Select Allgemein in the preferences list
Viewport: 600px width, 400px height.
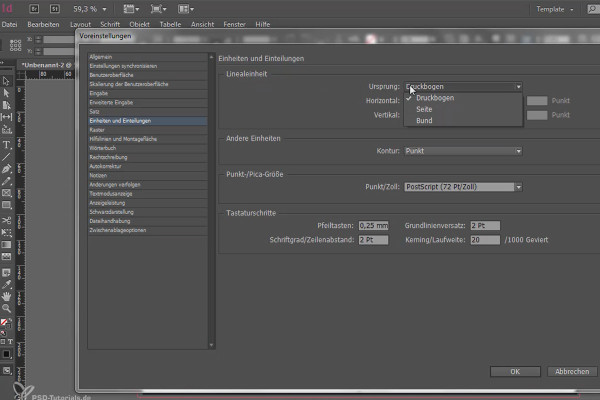pyautogui.click(x=148, y=57)
